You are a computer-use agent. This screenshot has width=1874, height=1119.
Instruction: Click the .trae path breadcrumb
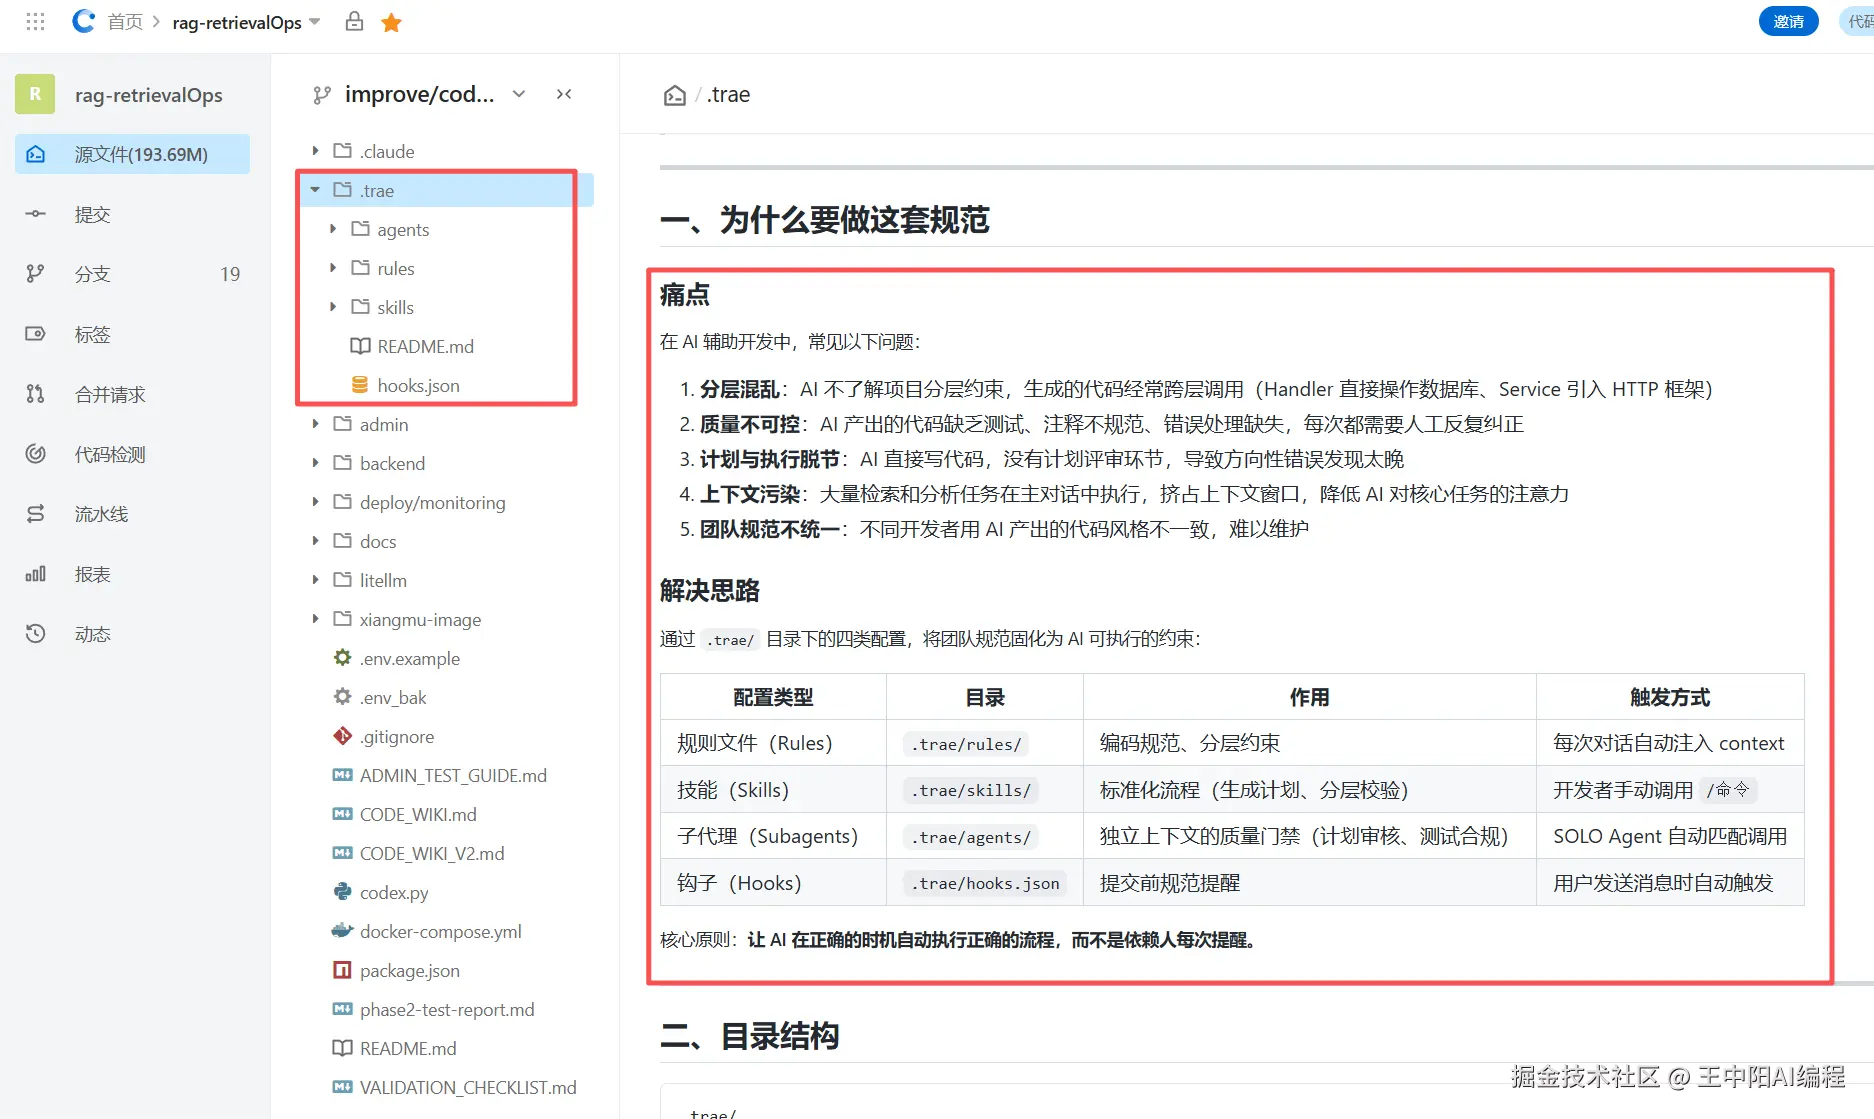click(729, 95)
